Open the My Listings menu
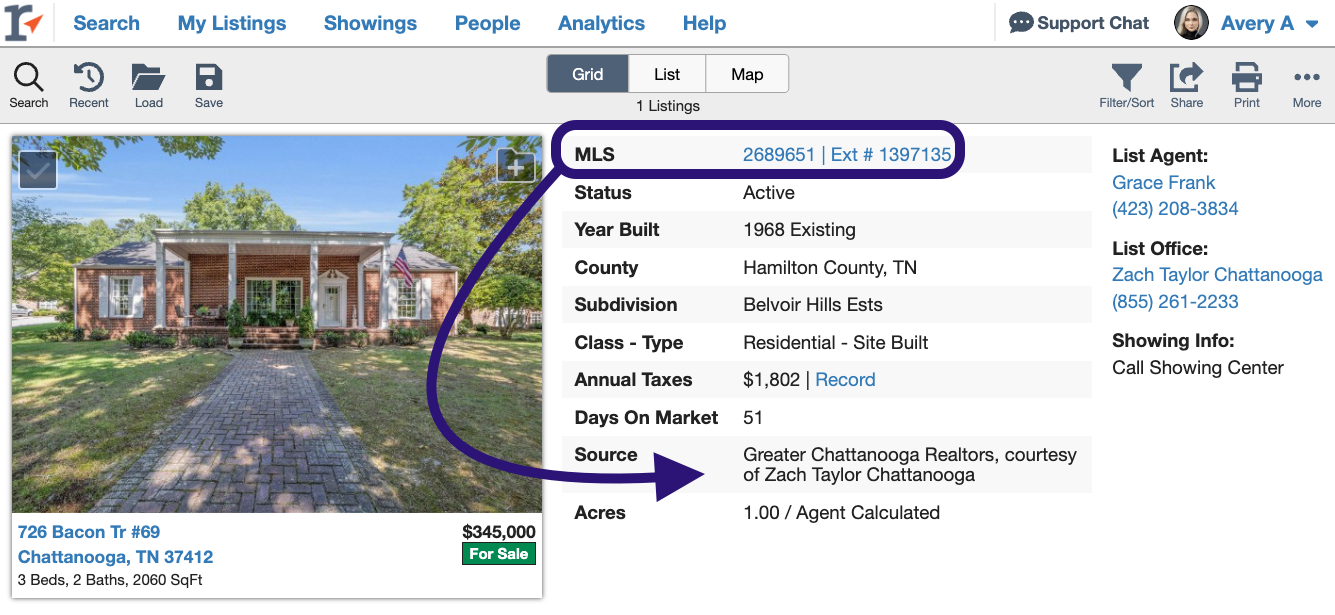The width and height of the screenshot is (1335, 615). [231, 23]
